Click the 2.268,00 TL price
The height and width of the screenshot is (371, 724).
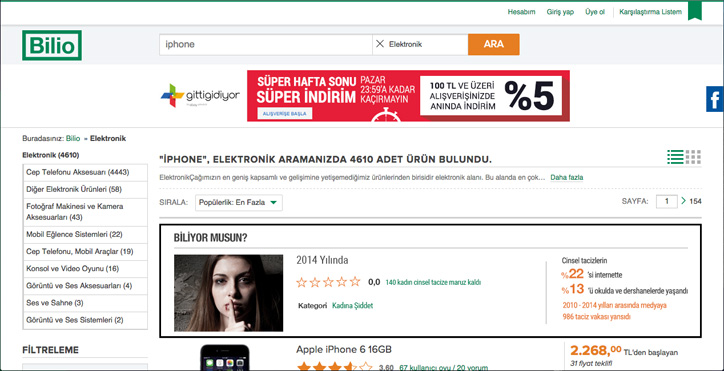click(x=596, y=351)
